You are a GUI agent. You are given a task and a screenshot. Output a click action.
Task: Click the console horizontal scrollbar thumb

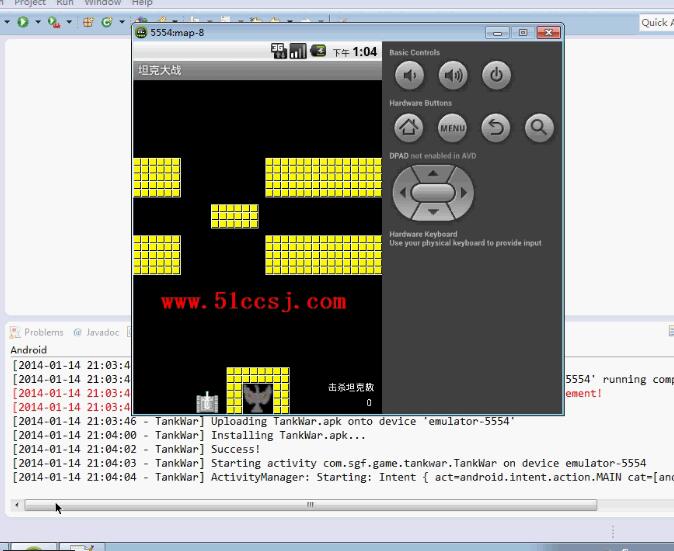(310, 505)
